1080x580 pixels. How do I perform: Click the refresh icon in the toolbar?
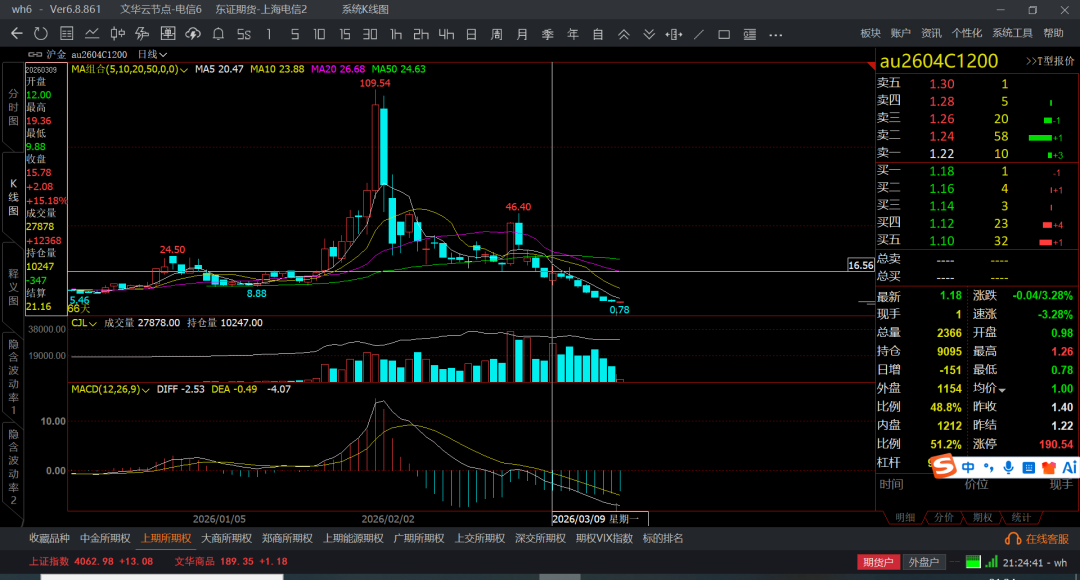pos(41,34)
